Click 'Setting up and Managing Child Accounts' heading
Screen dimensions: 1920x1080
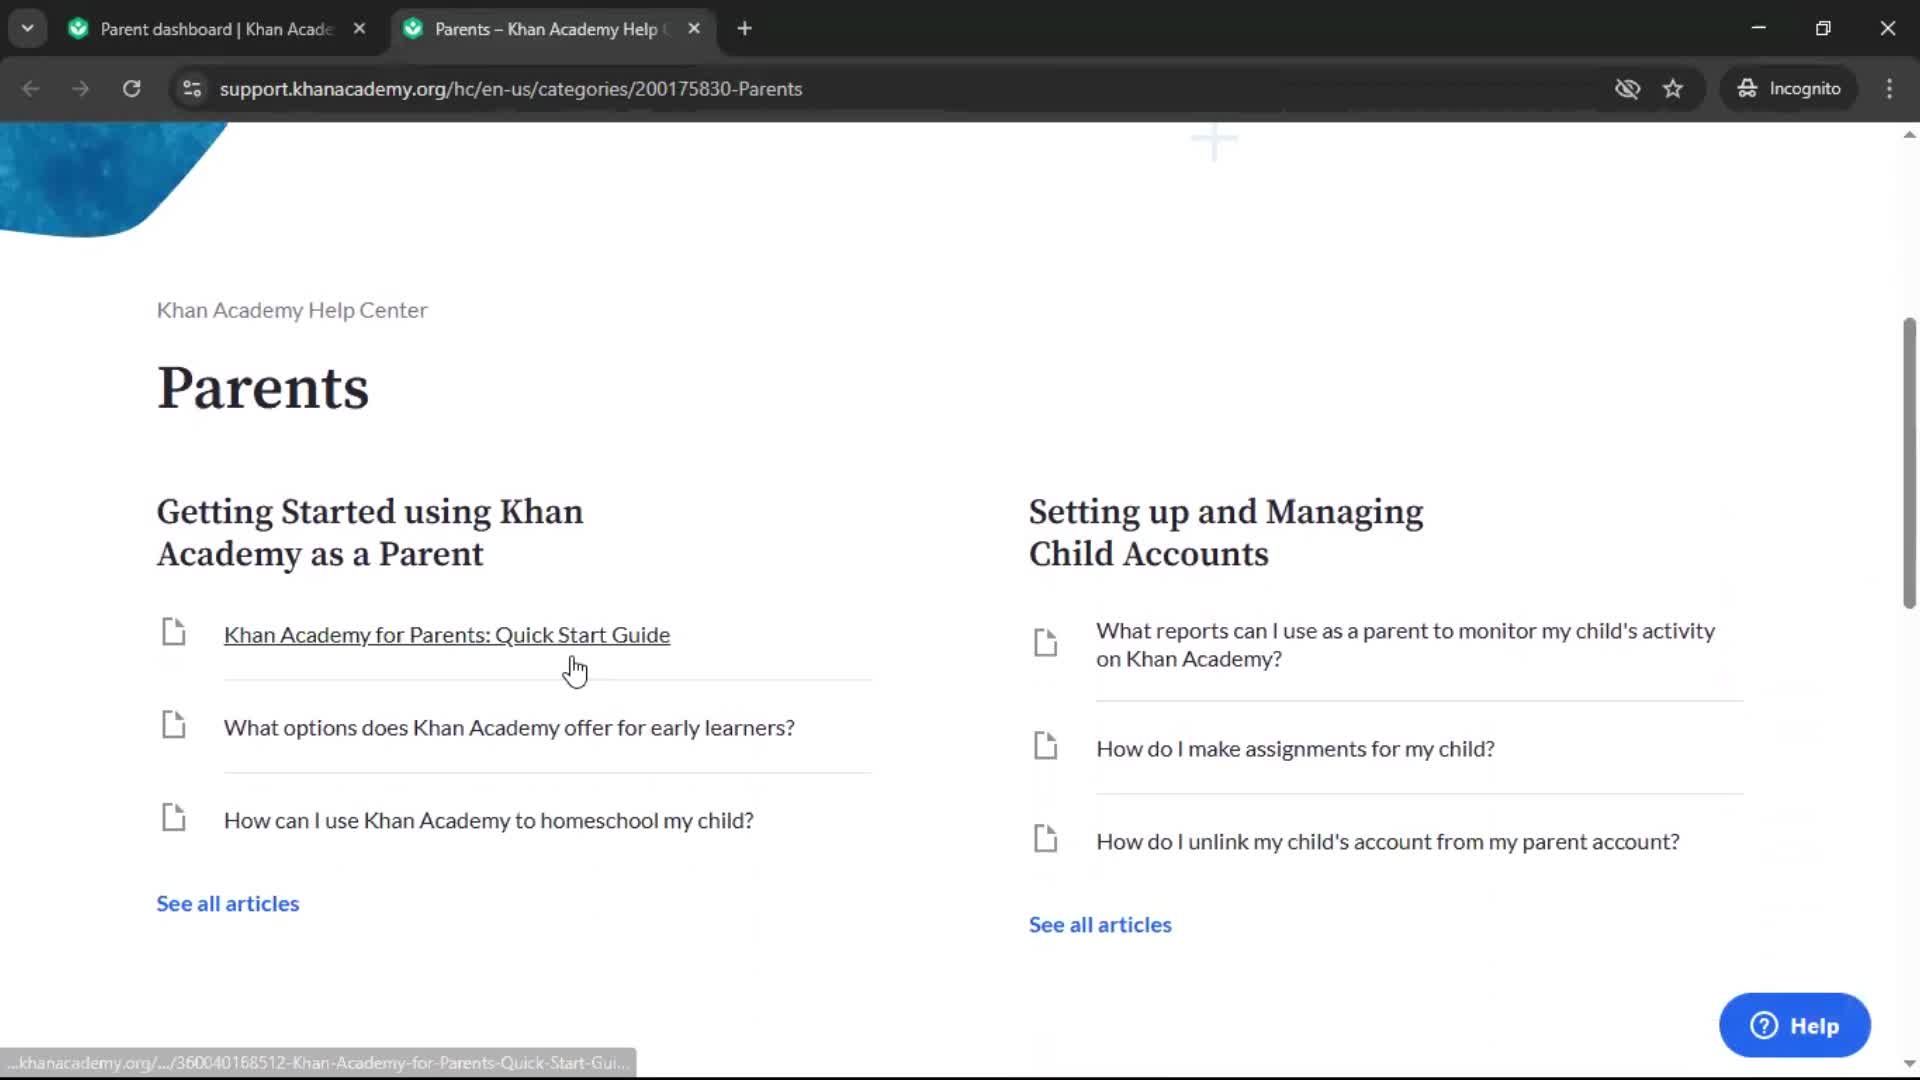pyautogui.click(x=1226, y=533)
